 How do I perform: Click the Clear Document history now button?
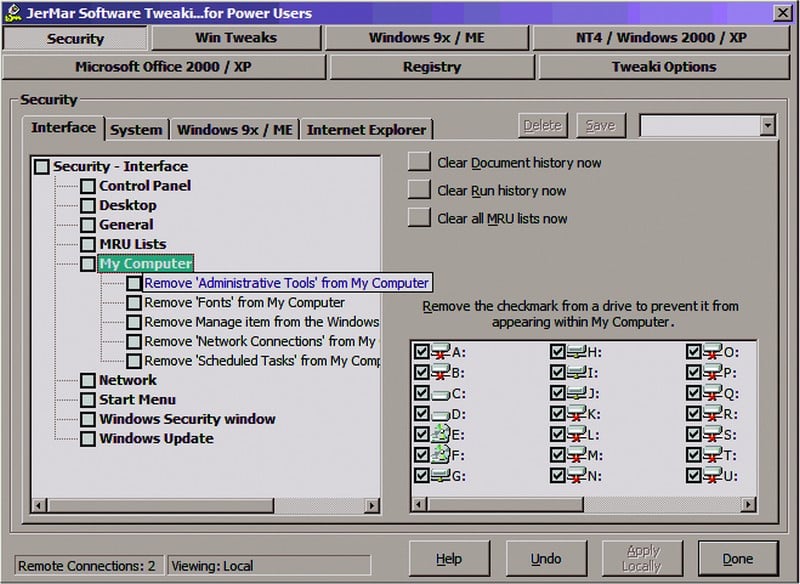pos(419,162)
